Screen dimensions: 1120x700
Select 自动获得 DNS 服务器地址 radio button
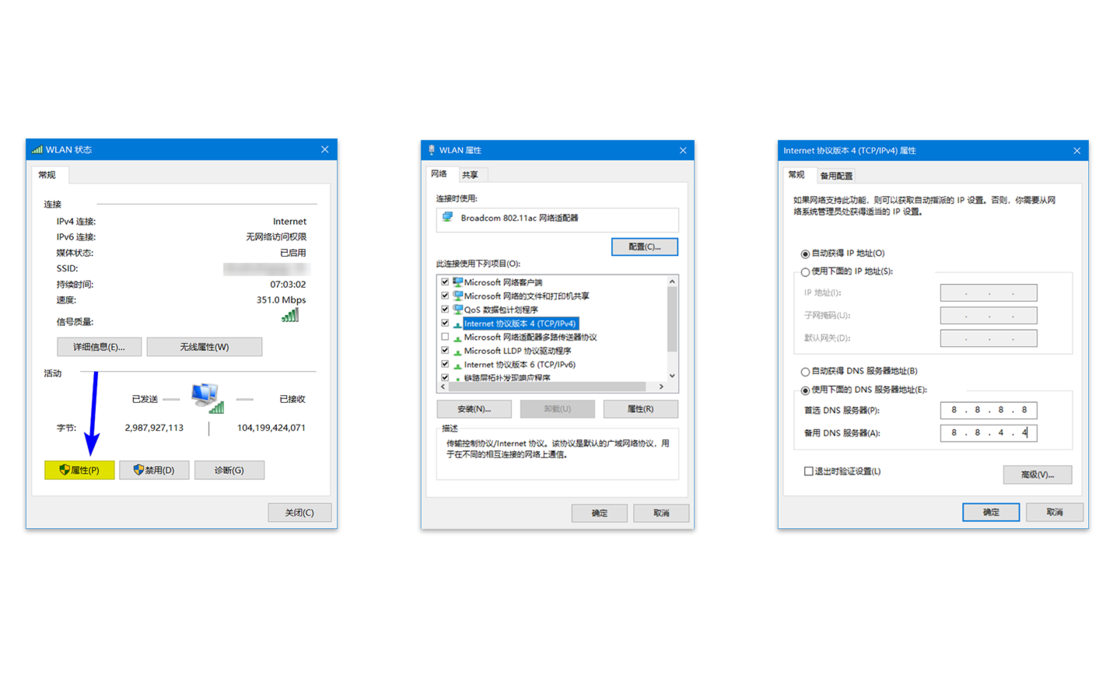[805, 370]
